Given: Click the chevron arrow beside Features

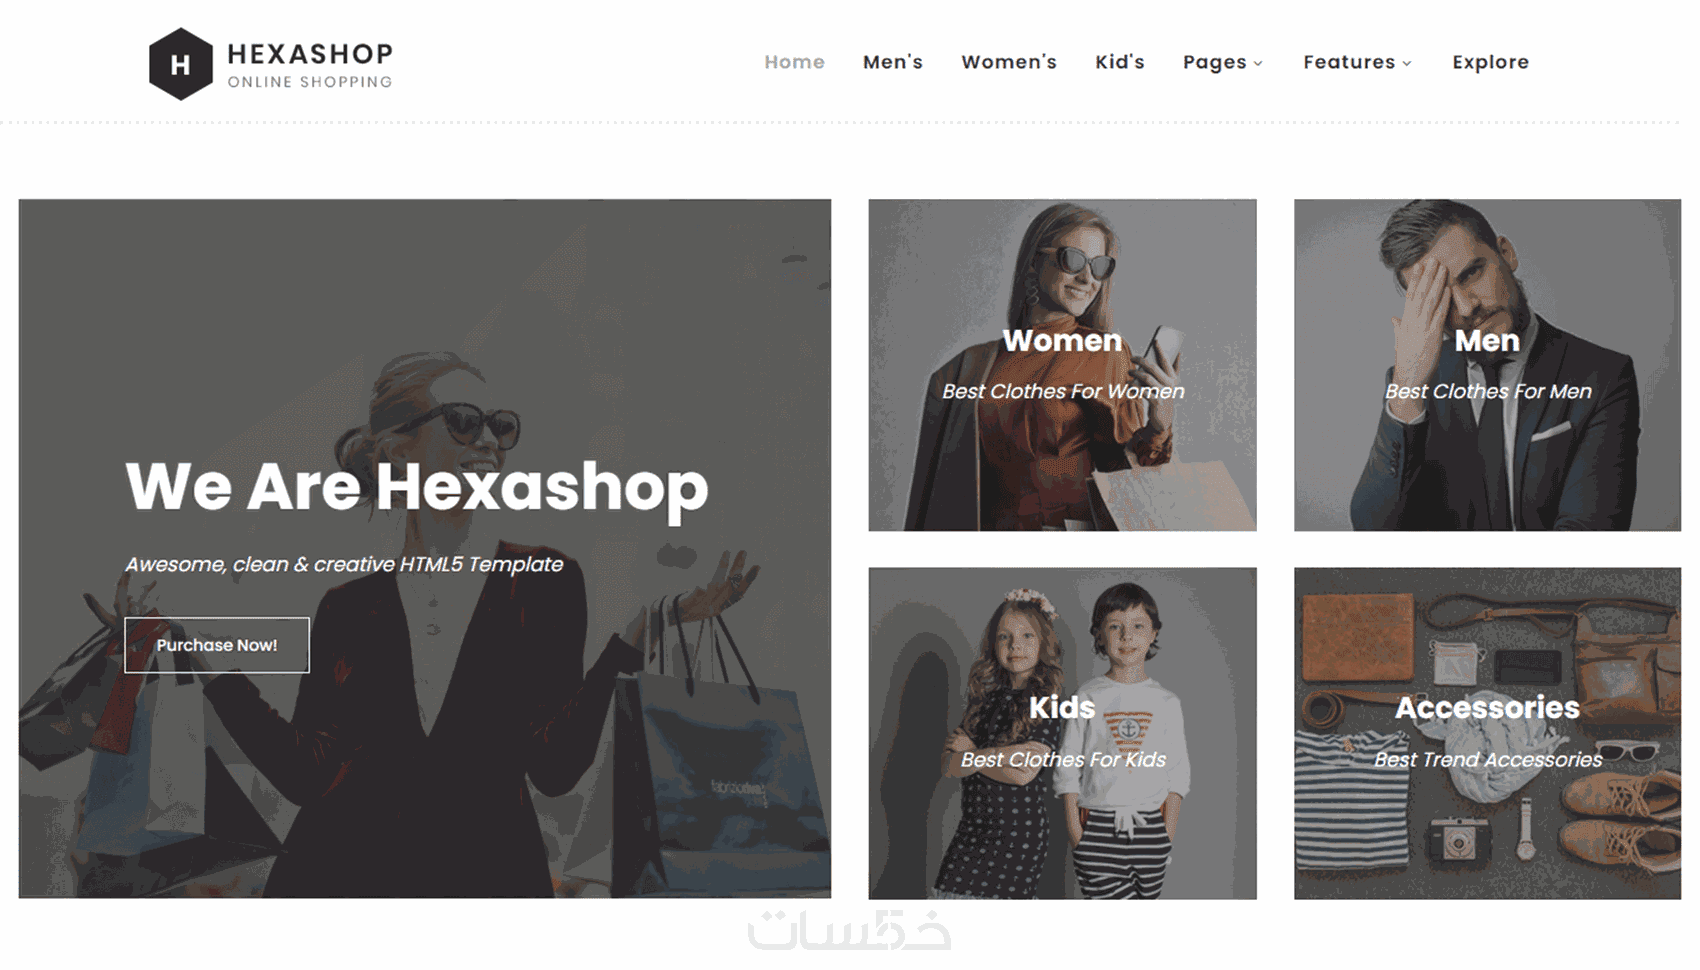Looking at the screenshot, I should pyautogui.click(x=1407, y=63).
